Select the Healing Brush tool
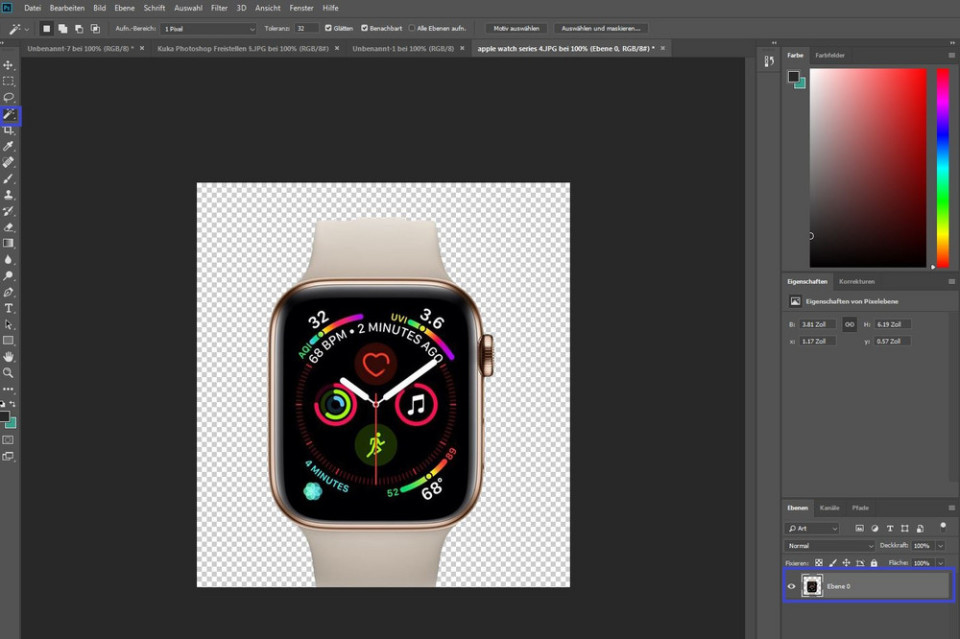The image size is (960, 639). pyautogui.click(x=9, y=162)
